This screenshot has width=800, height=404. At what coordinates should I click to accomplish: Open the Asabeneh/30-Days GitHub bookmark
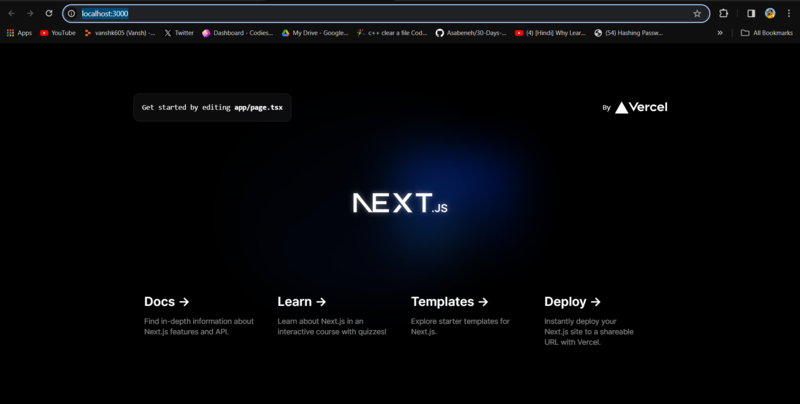coord(471,33)
